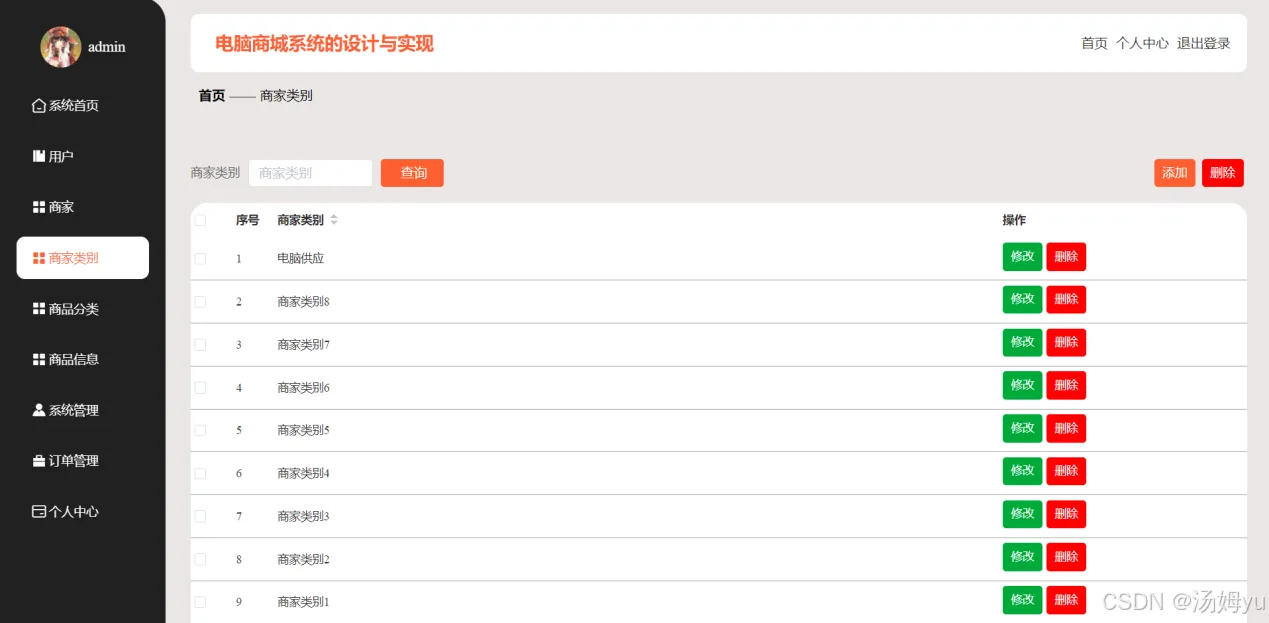Select the checkbox for row 商家类别5
Screen dimensions: 1269x623
click(x=200, y=430)
